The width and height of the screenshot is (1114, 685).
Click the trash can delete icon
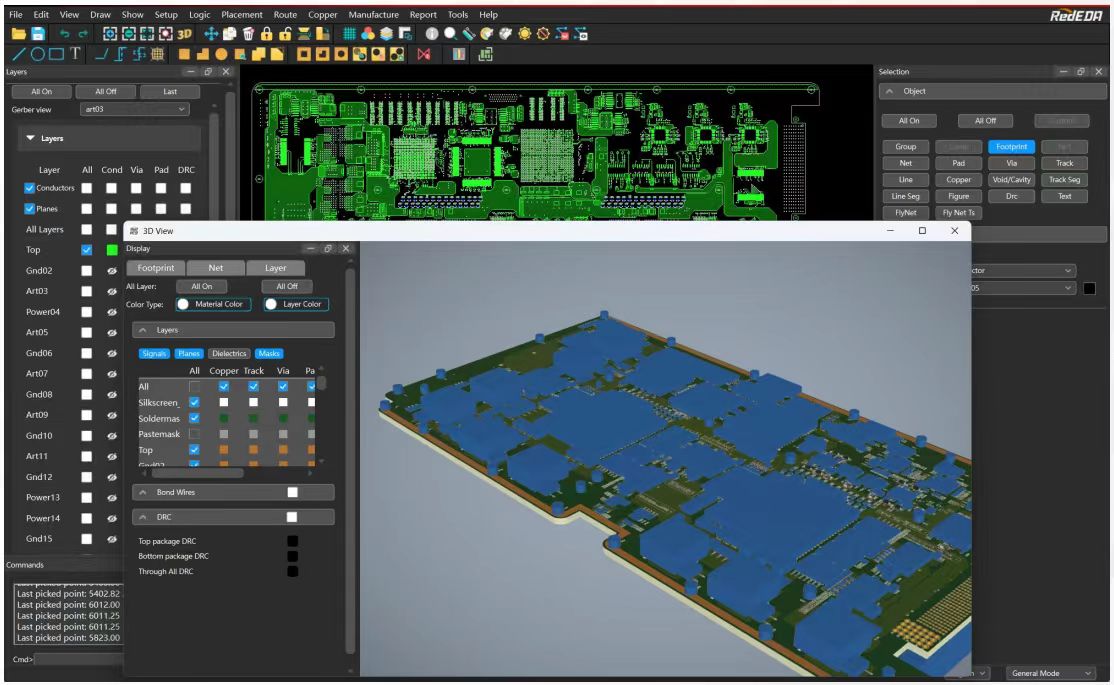248,33
